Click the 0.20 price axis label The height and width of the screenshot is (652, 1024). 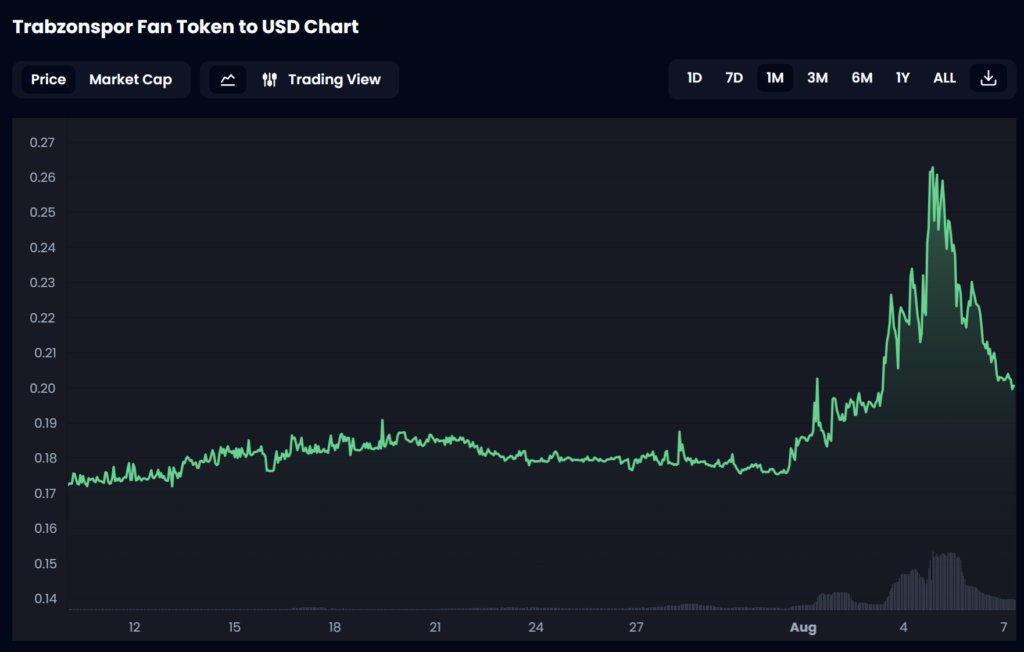click(42, 388)
